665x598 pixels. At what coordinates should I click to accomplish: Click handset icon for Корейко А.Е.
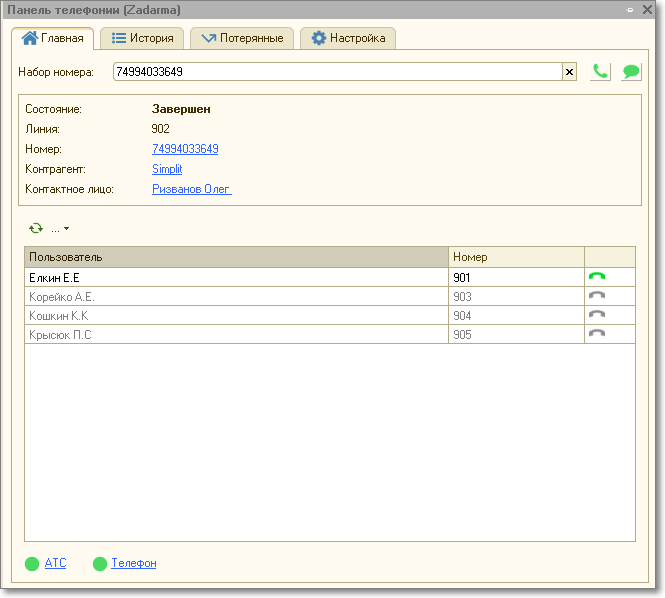click(x=597, y=296)
